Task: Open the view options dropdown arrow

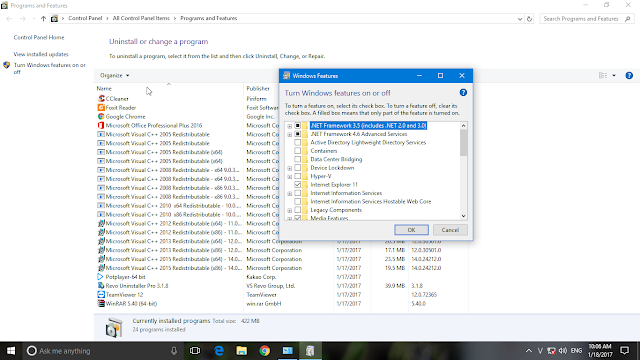Action: click(x=614, y=76)
